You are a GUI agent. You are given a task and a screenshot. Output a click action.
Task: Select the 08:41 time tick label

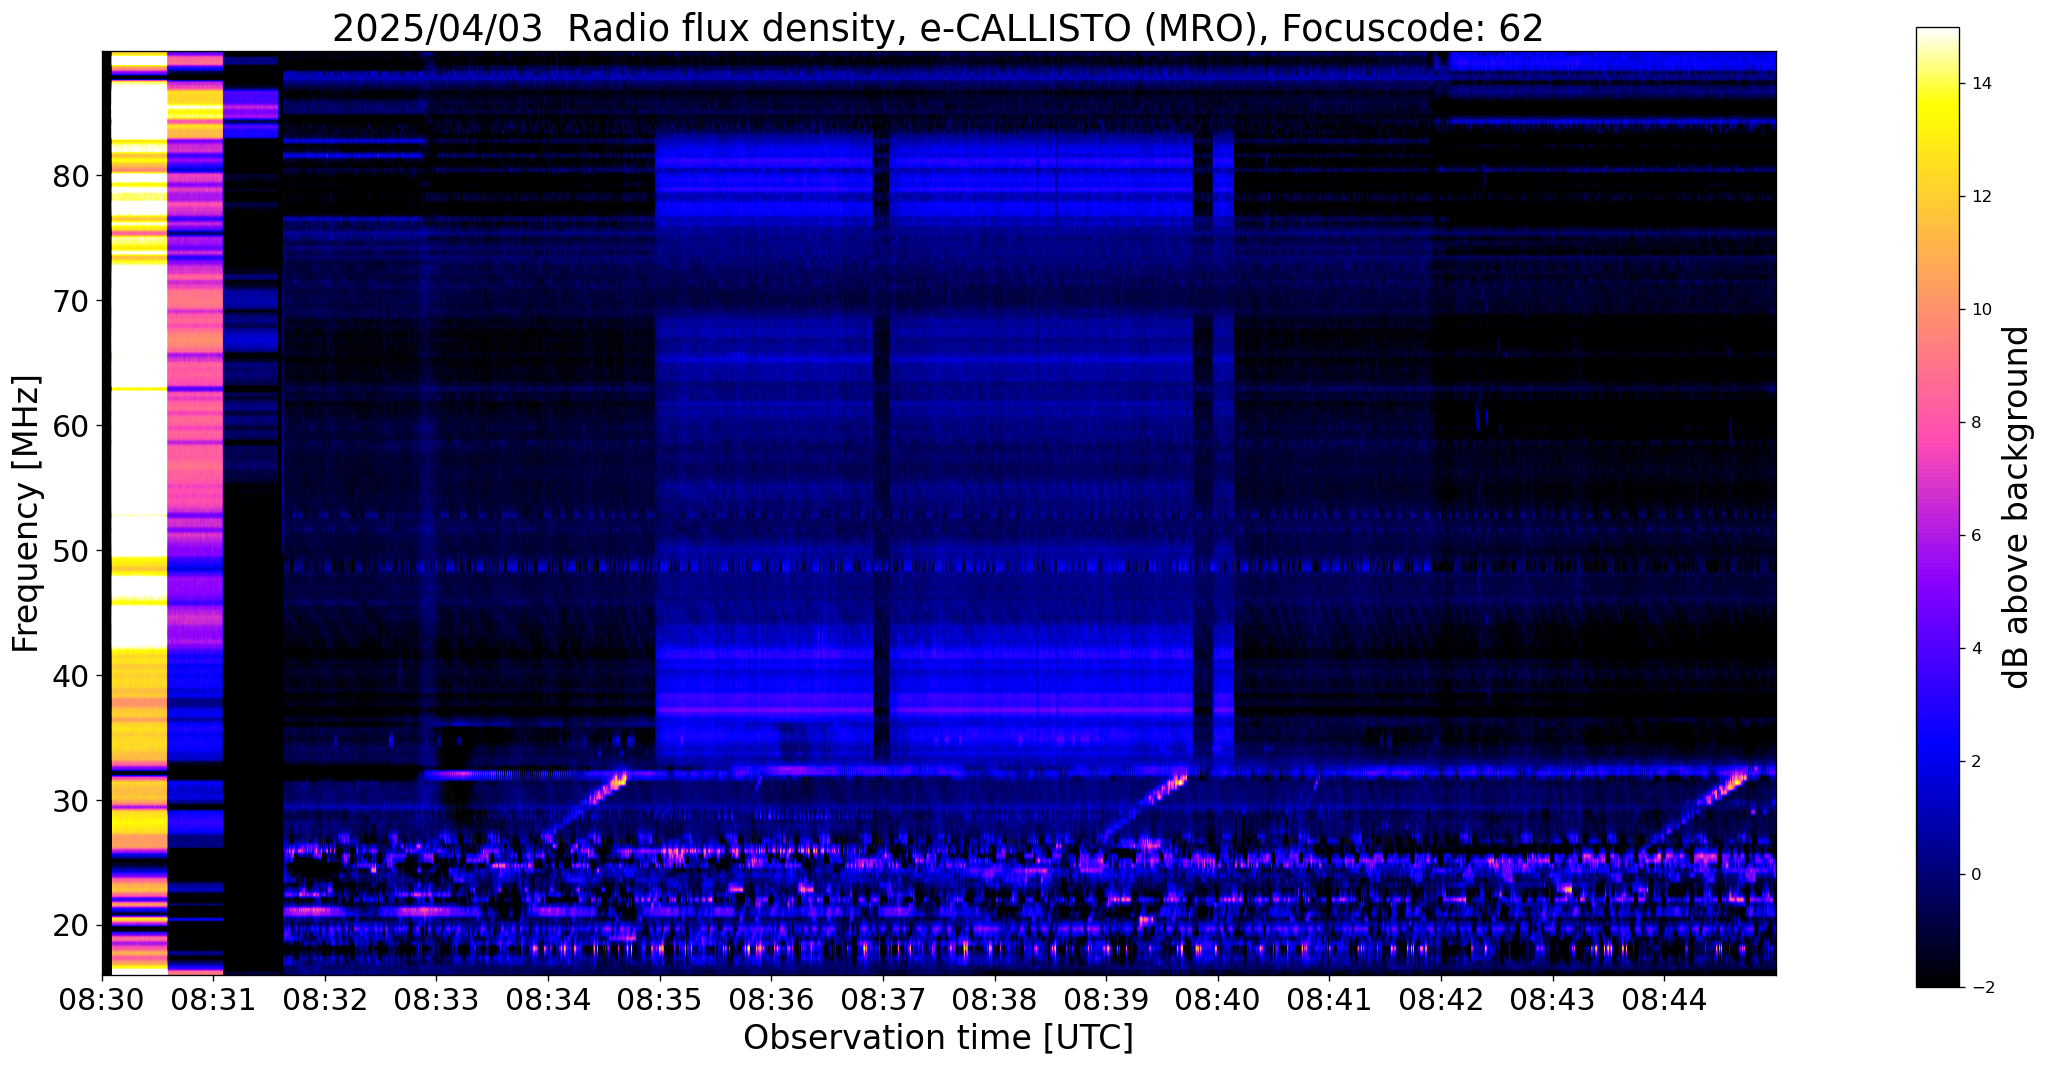[1329, 999]
